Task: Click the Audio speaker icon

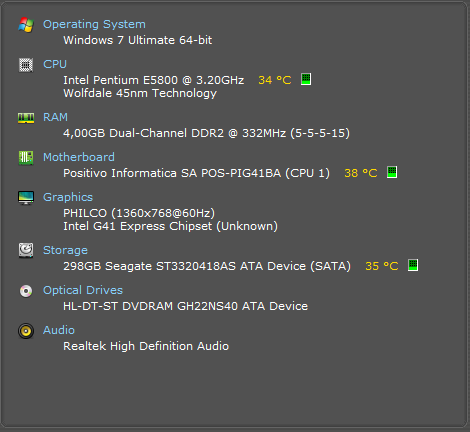Action: coord(26,331)
